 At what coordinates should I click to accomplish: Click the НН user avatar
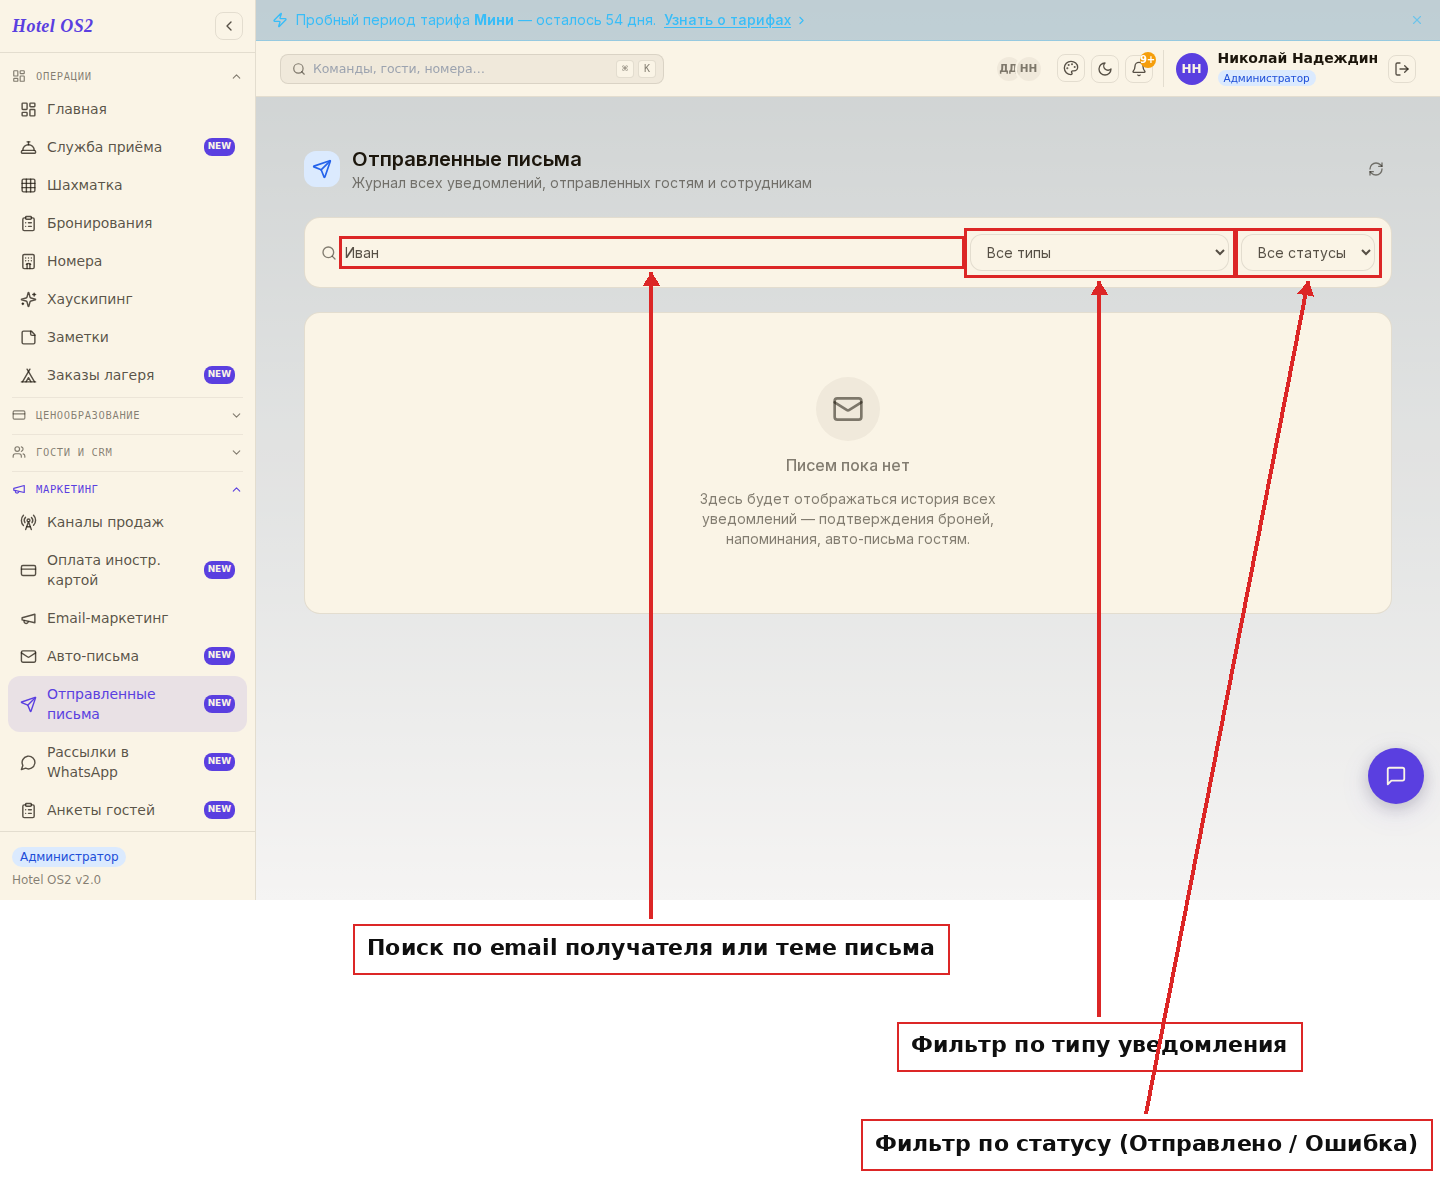[1192, 69]
